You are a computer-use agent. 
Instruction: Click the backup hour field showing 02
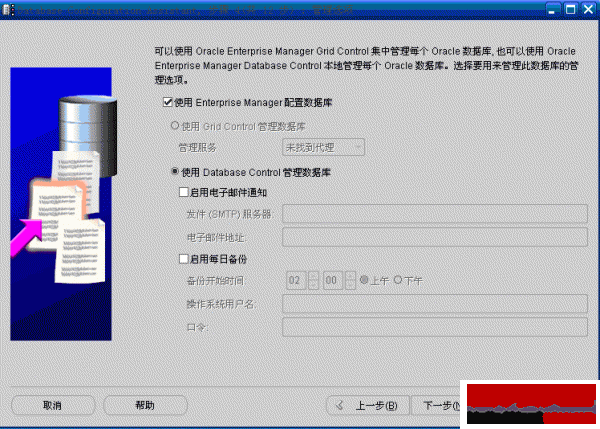click(296, 280)
